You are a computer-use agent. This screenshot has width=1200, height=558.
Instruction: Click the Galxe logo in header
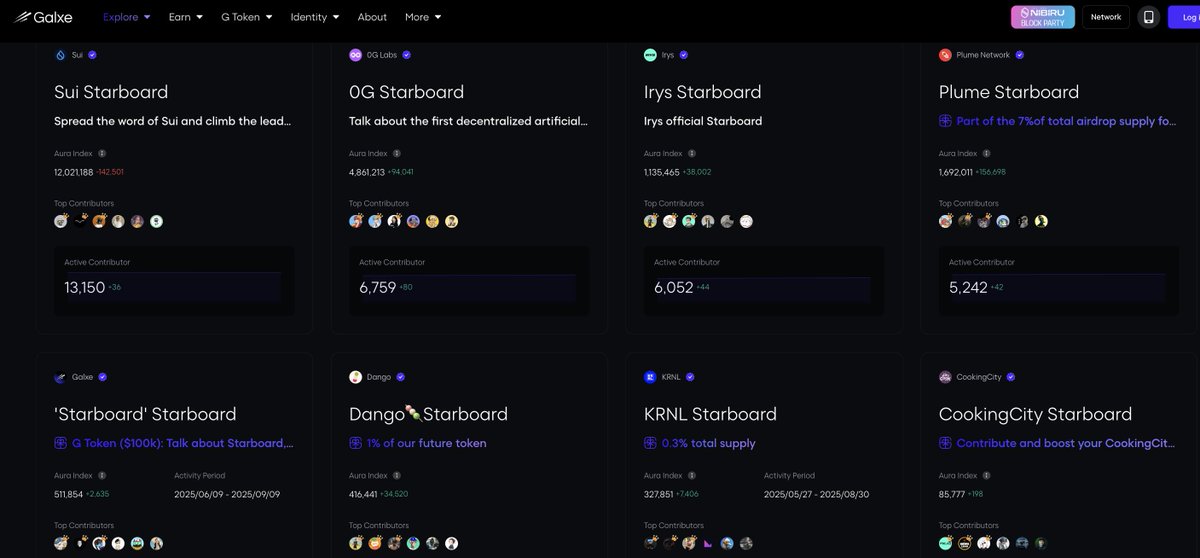coord(43,17)
